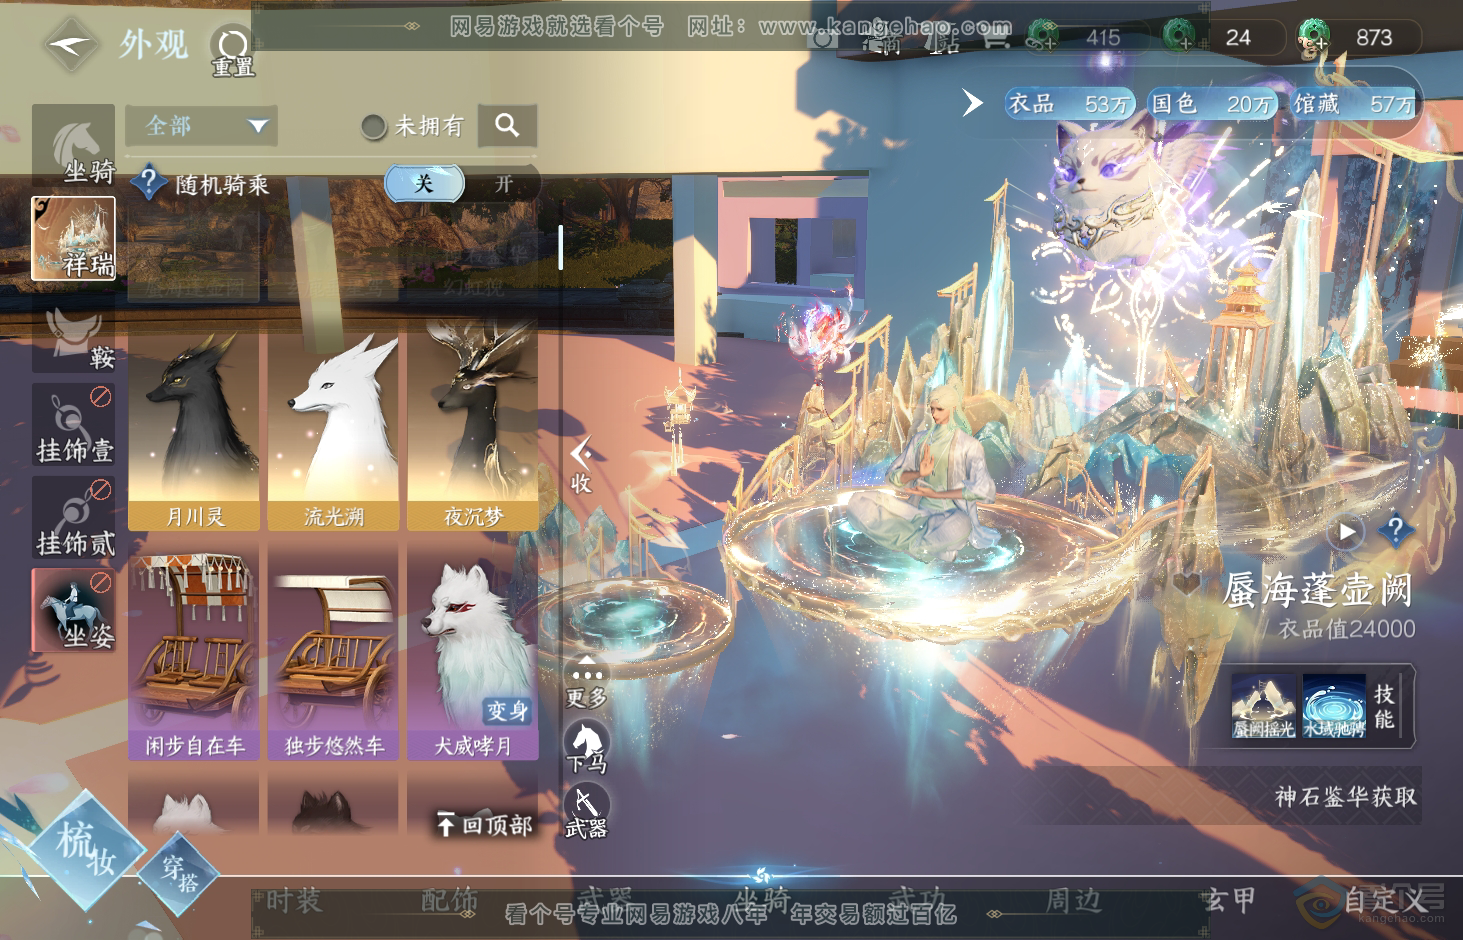The image size is (1463, 940).
Task: Play the mount preview animation
Action: [x=1346, y=532]
